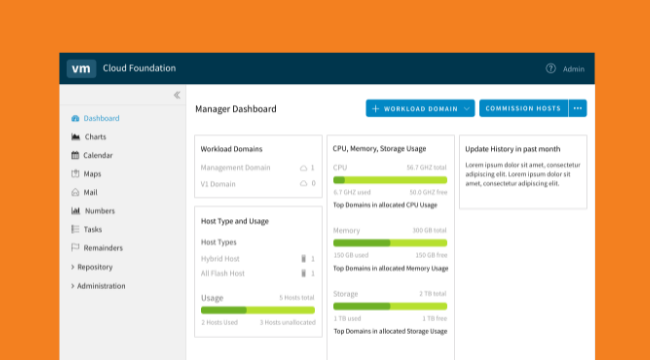The image size is (650, 360).
Task: Click the vm logo in header
Action: [81, 68]
